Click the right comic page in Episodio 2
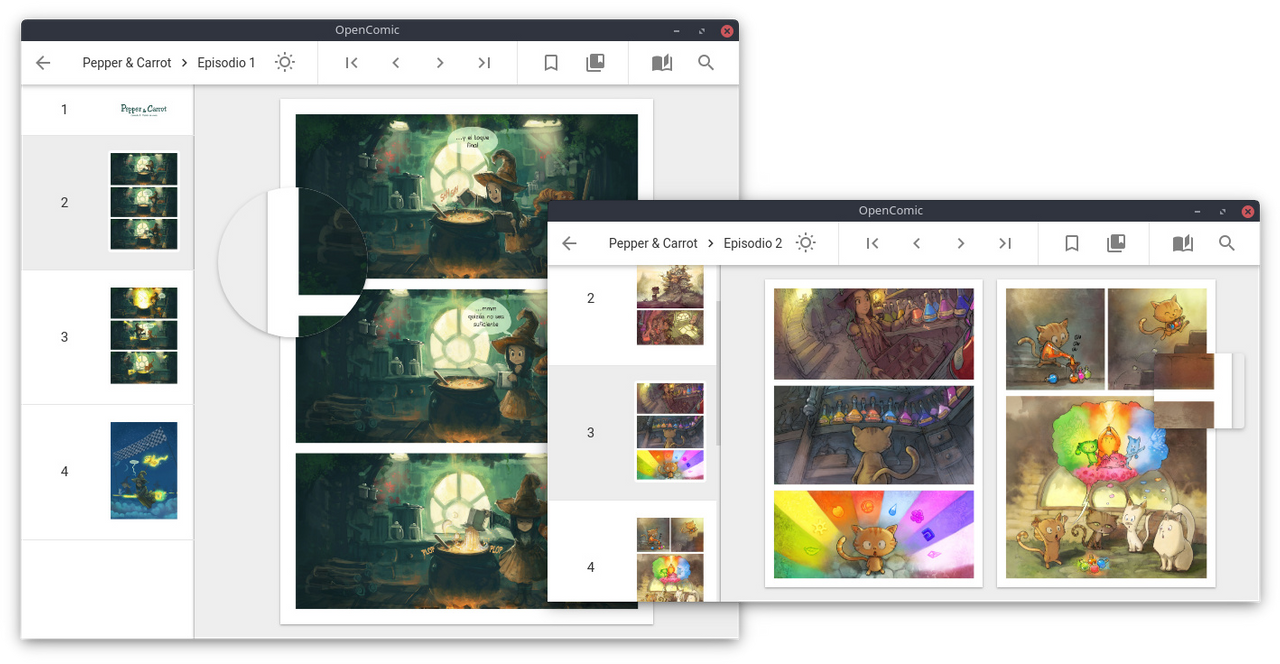The width and height of the screenshot is (1280, 664). [x=1106, y=433]
